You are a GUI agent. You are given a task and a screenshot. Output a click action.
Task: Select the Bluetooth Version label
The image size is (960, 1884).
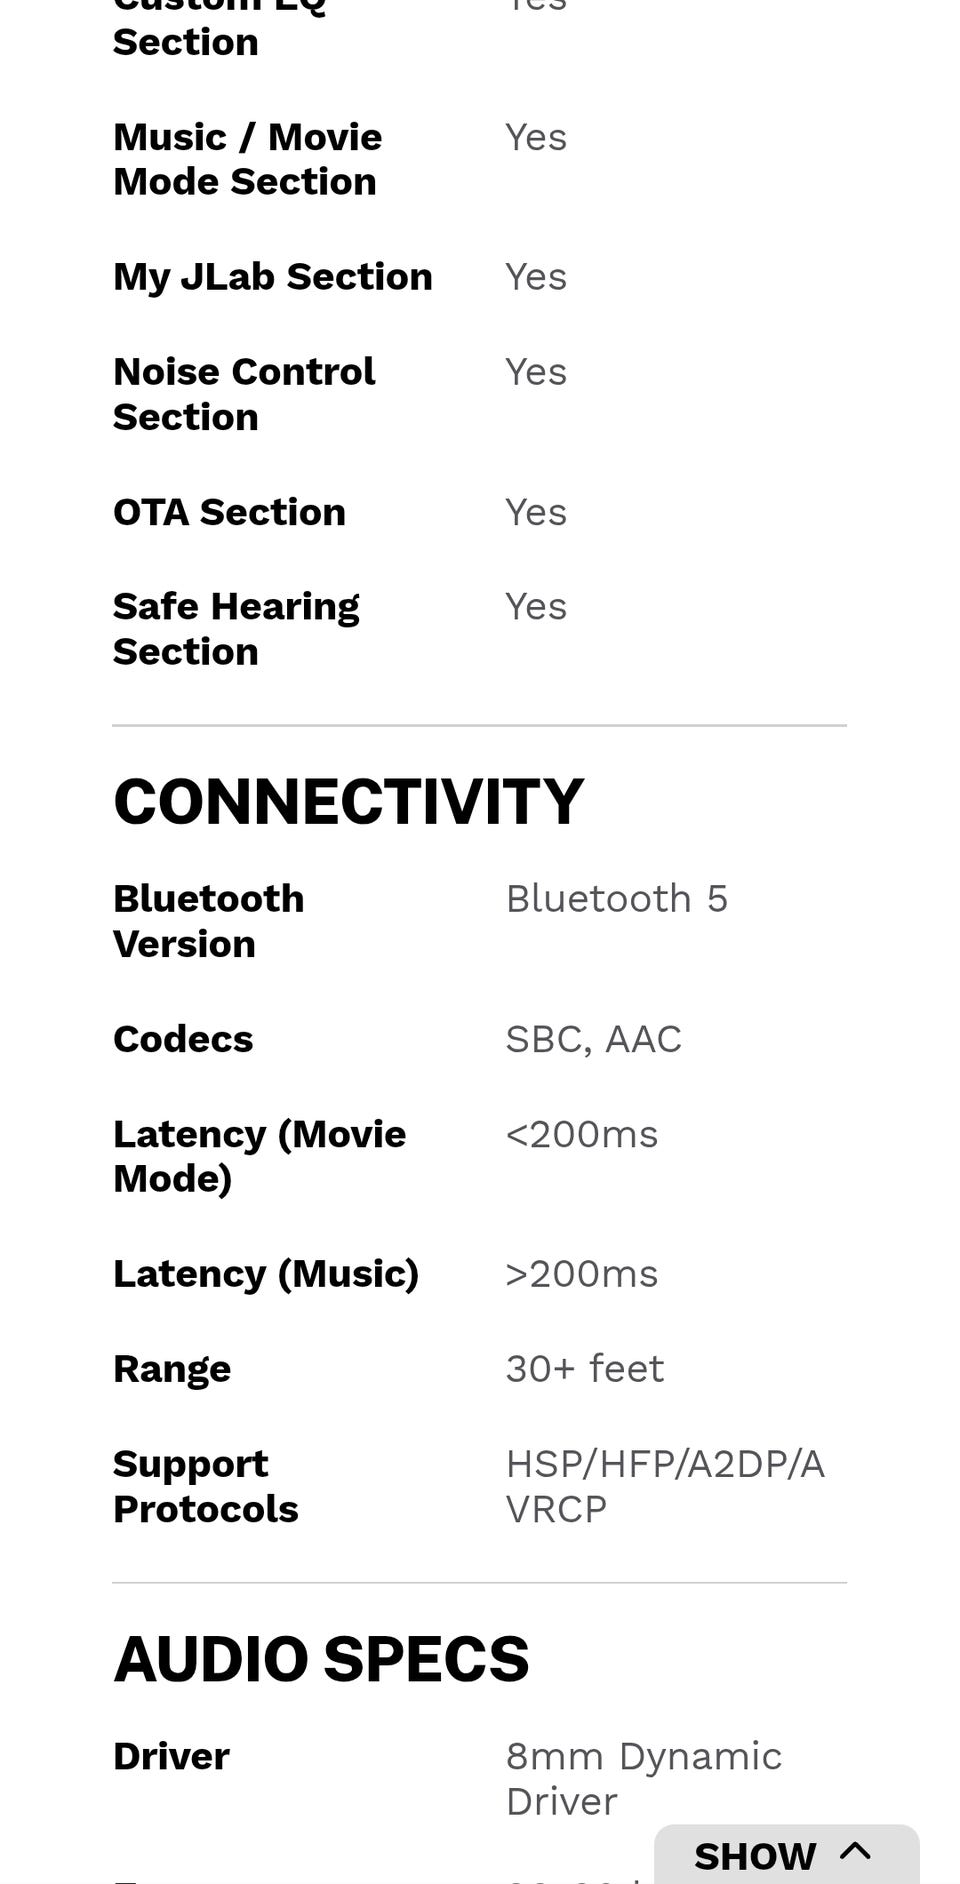point(209,921)
